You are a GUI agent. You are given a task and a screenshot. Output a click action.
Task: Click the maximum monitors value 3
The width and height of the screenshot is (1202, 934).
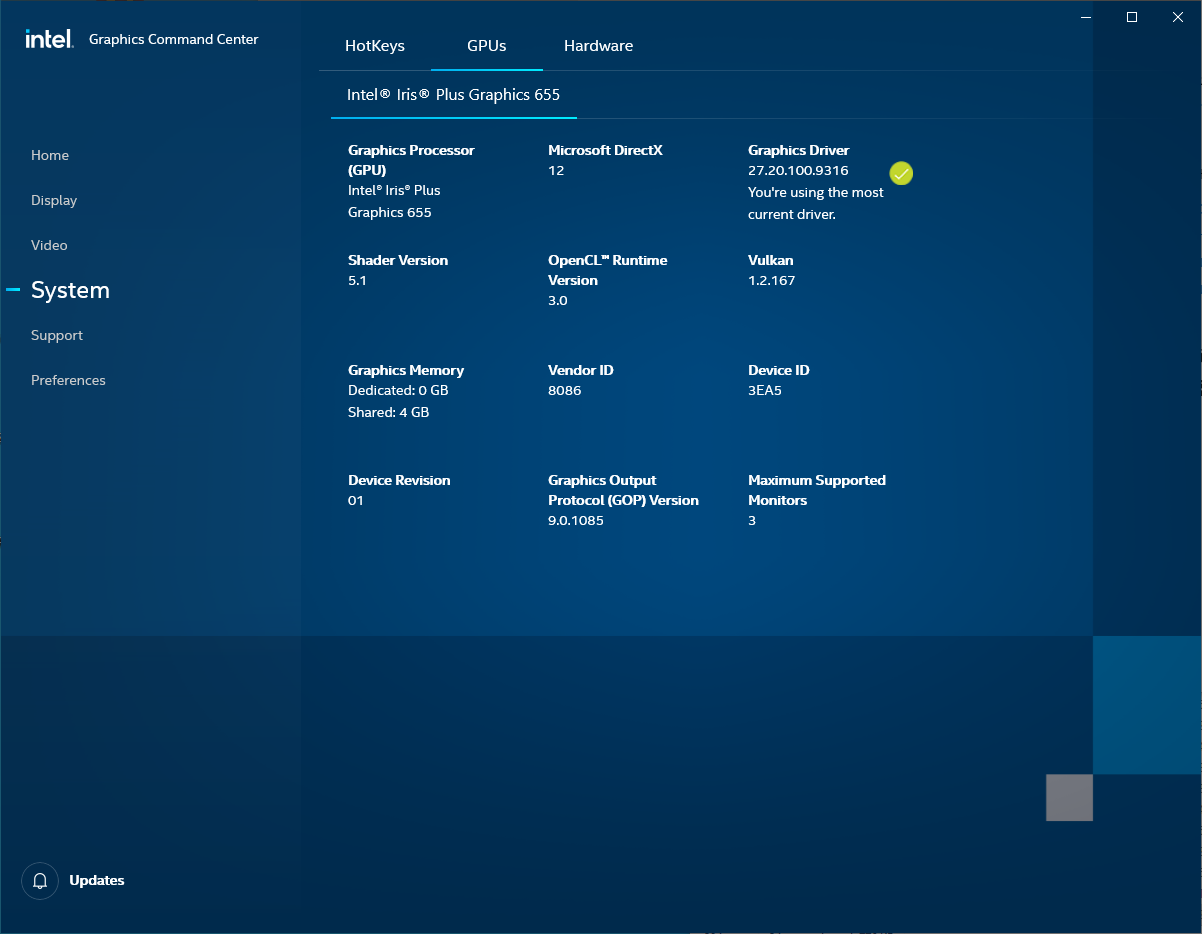tap(752, 521)
